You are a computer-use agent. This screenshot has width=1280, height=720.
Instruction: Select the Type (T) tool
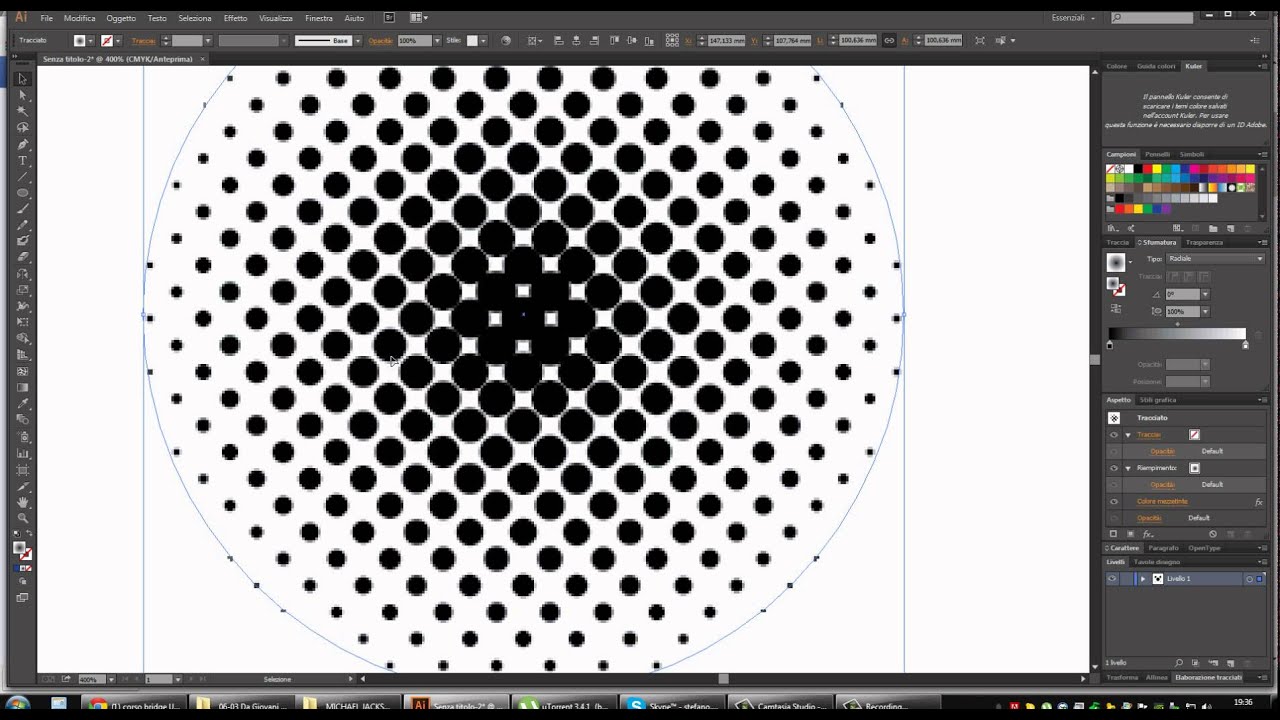pyautogui.click(x=23, y=161)
